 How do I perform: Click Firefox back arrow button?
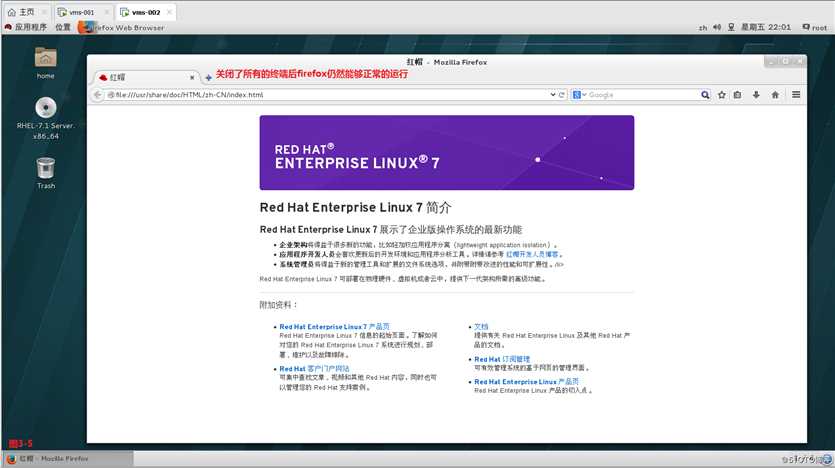(x=97, y=95)
